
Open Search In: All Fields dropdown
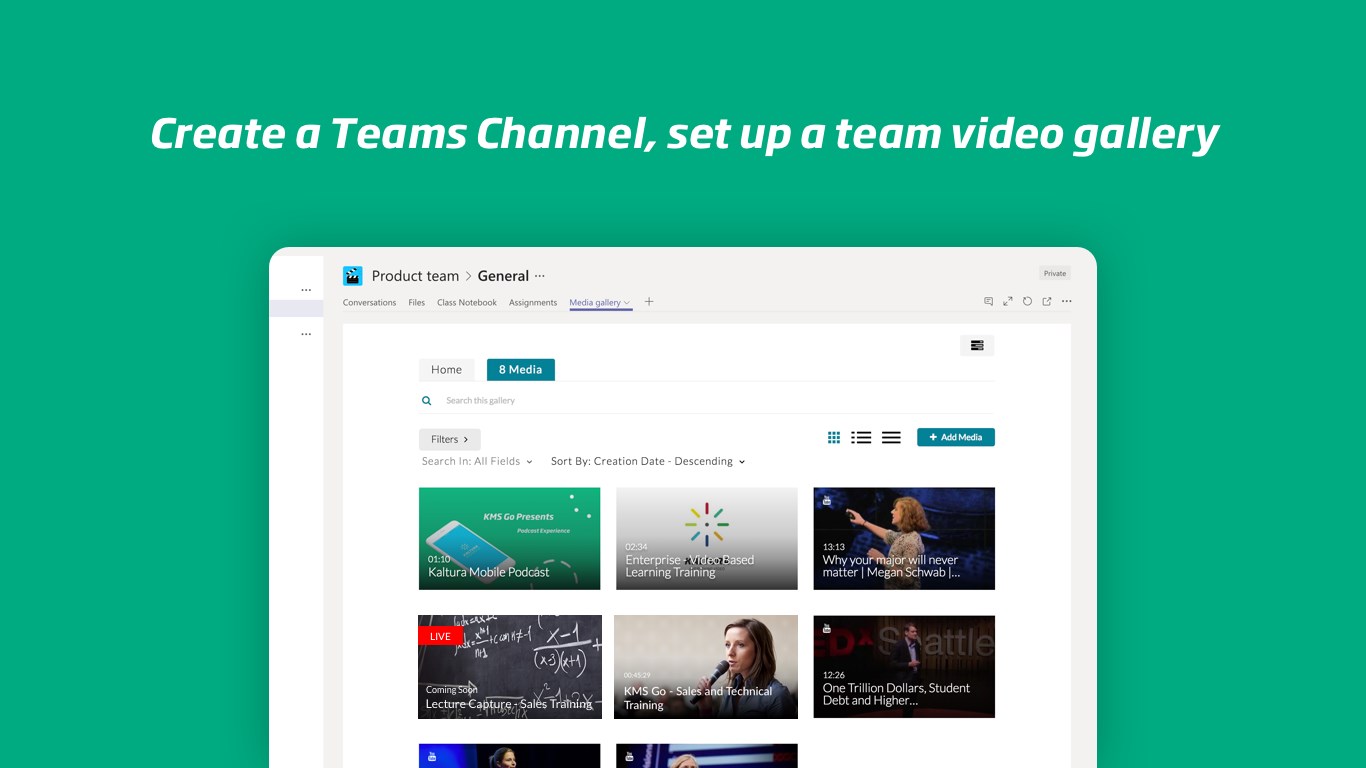click(x=477, y=462)
